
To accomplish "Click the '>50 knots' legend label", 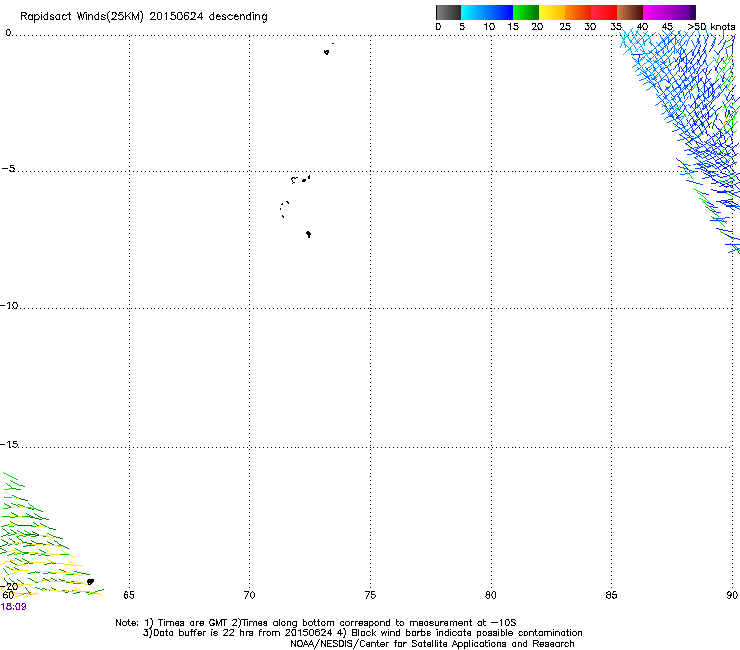I will coord(712,27).
